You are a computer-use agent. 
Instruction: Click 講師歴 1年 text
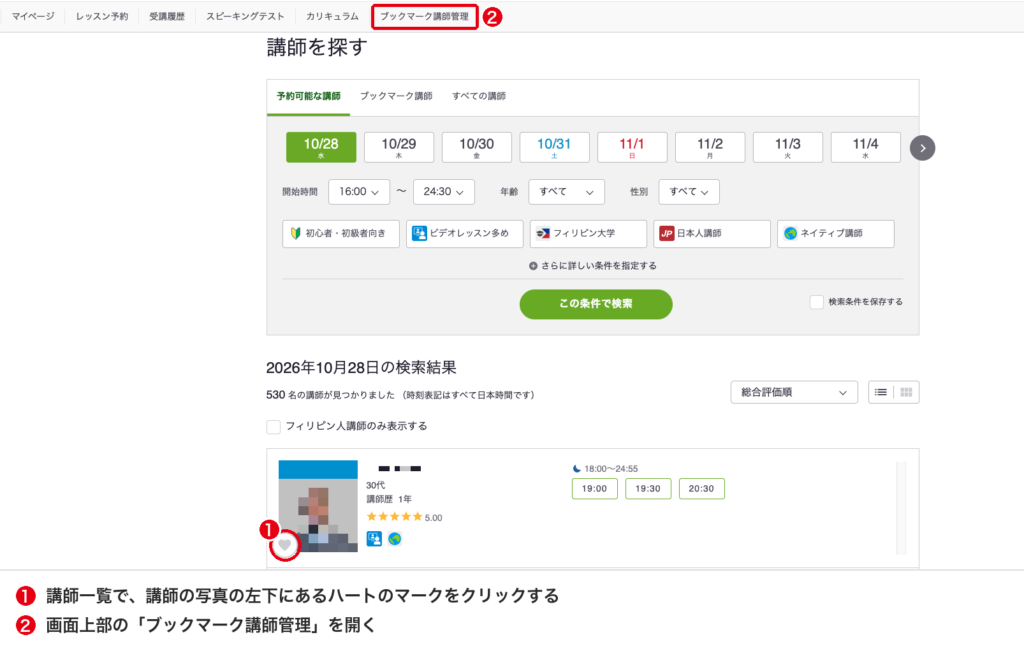(x=389, y=499)
